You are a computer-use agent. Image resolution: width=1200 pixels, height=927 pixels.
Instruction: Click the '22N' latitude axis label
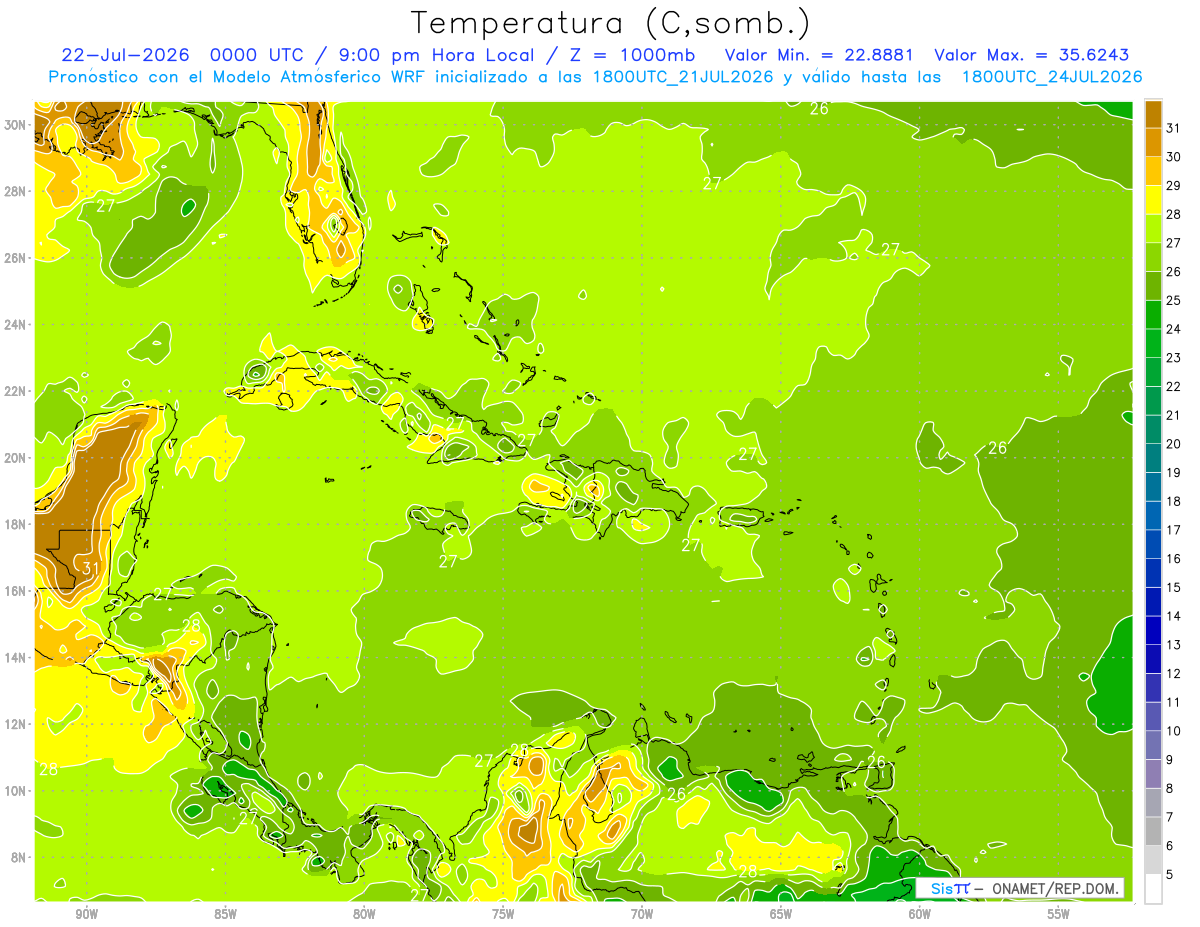(15, 391)
